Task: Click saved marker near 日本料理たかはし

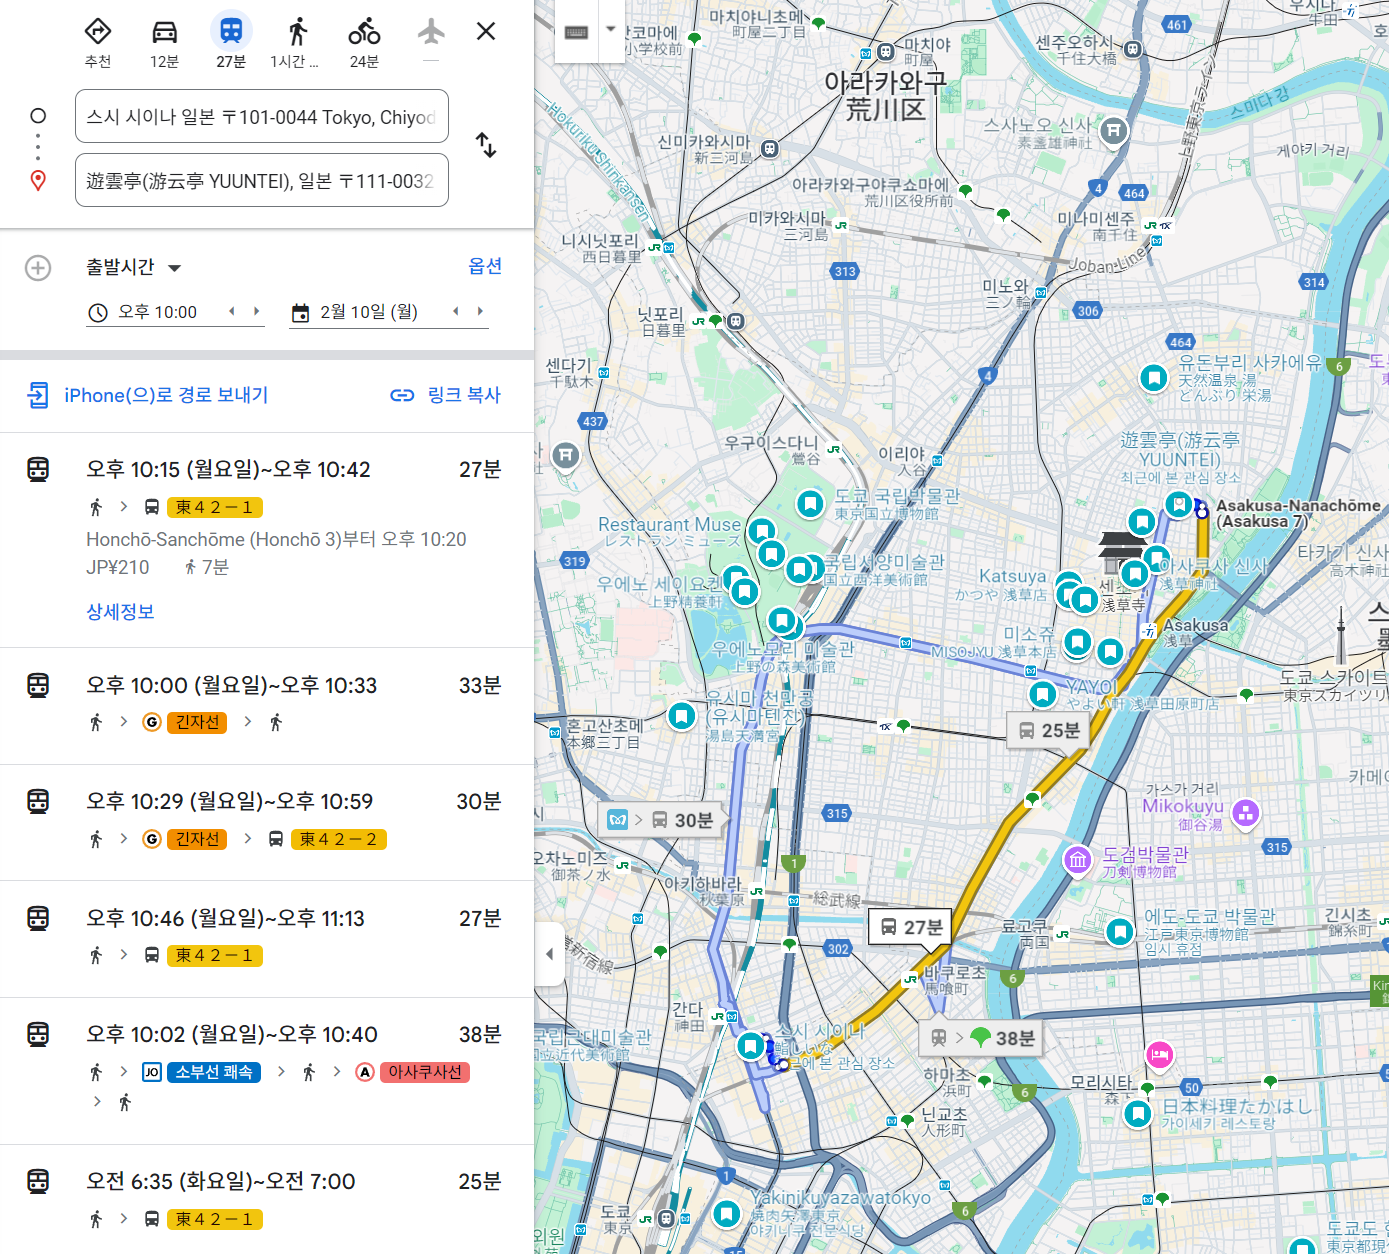Action: click(1137, 1113)
